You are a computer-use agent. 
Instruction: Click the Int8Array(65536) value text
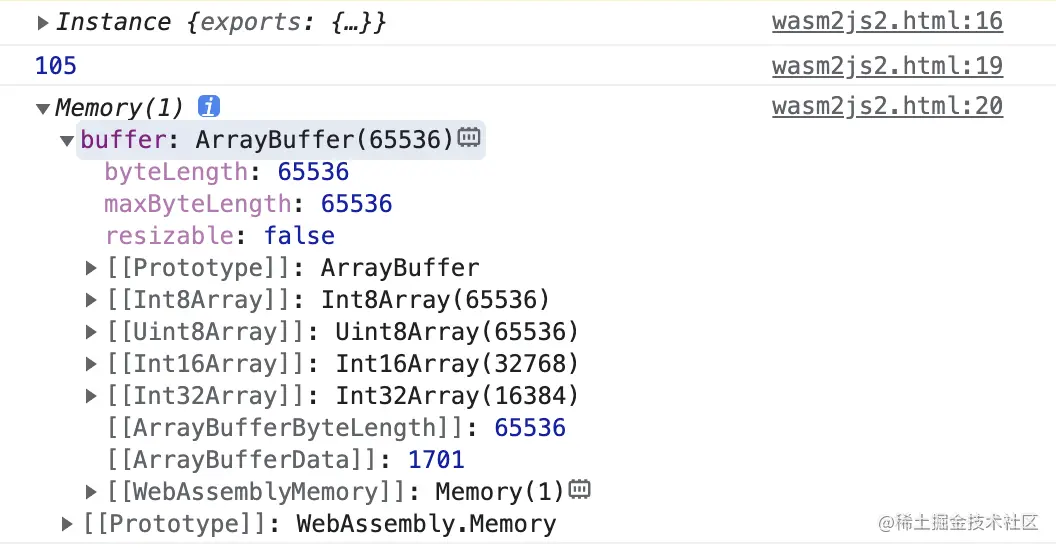(x=436, y=300)
